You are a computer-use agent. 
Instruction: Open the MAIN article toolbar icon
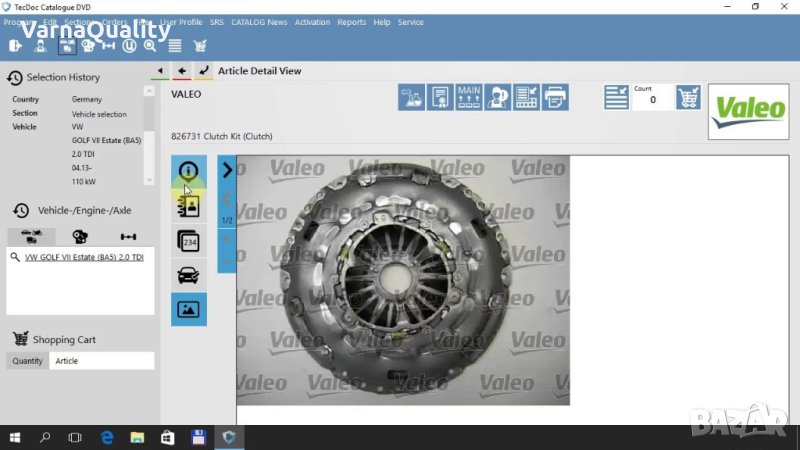coord(469,97)
